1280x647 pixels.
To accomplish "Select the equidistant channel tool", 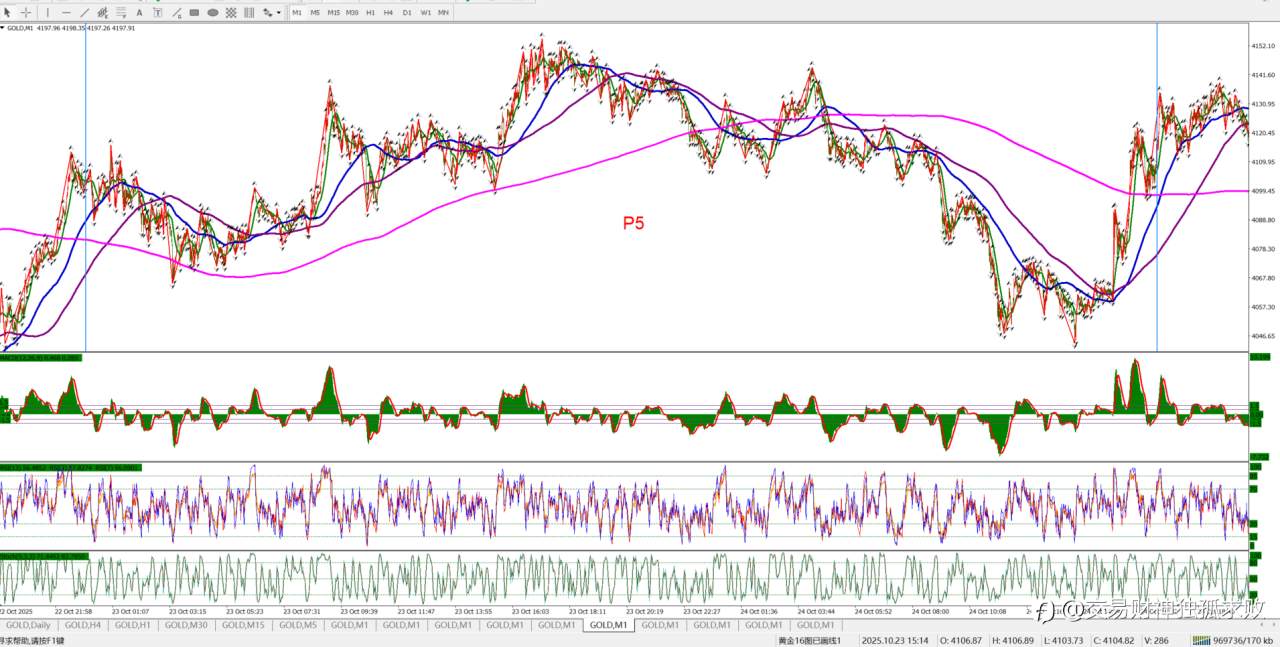I will point(103,13).
